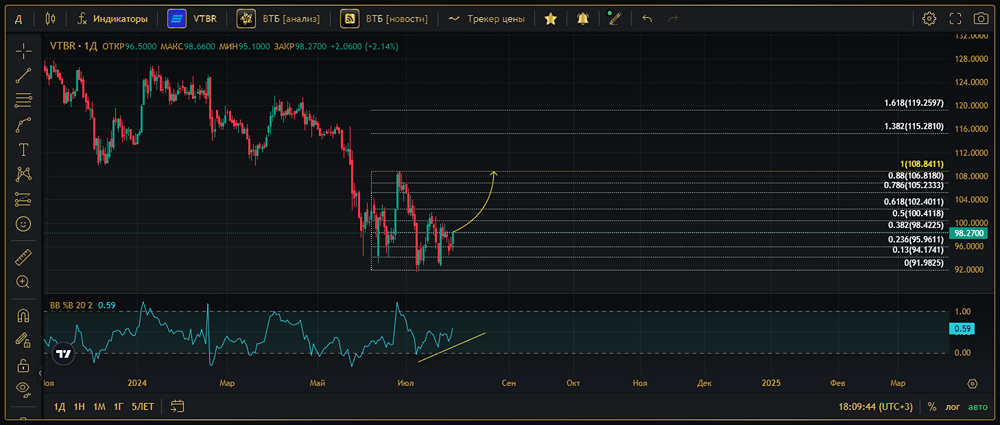
Task: Click the time 18:09:44 (UTC+3)
Action: tap(876, 406)
